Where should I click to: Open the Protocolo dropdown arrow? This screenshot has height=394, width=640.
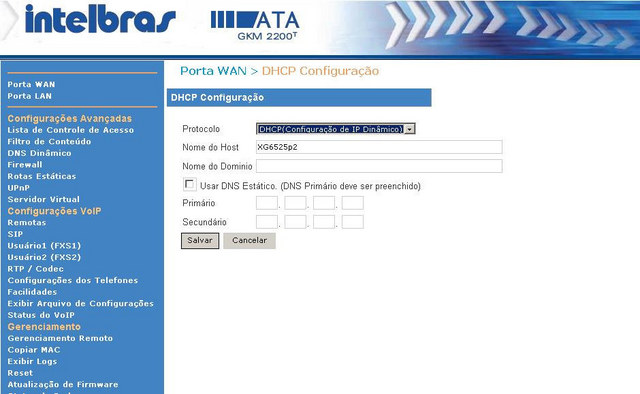[410, 129]
